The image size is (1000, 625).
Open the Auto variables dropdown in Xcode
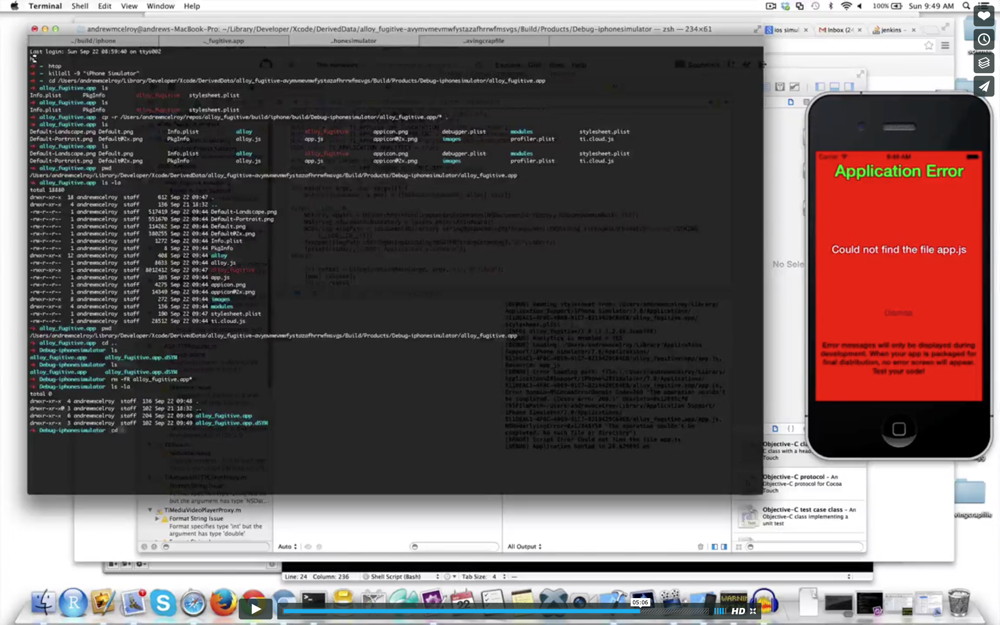[287, 547]
